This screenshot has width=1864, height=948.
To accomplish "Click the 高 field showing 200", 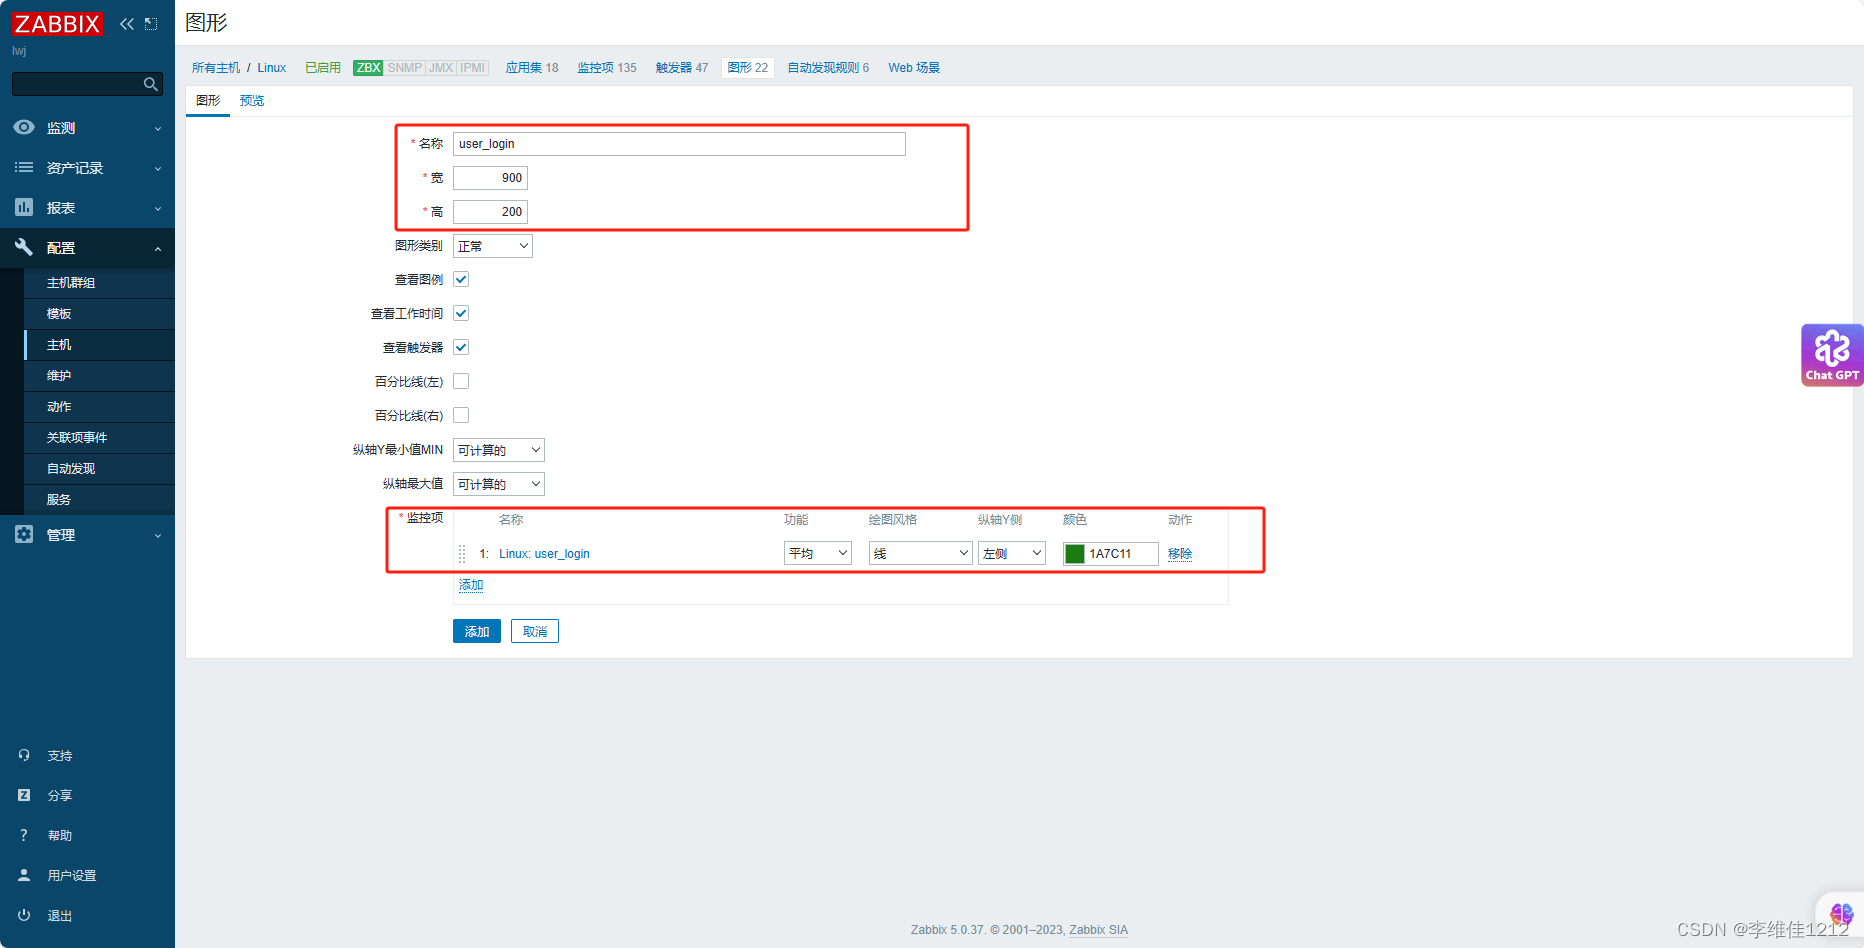I will point(490,212).
